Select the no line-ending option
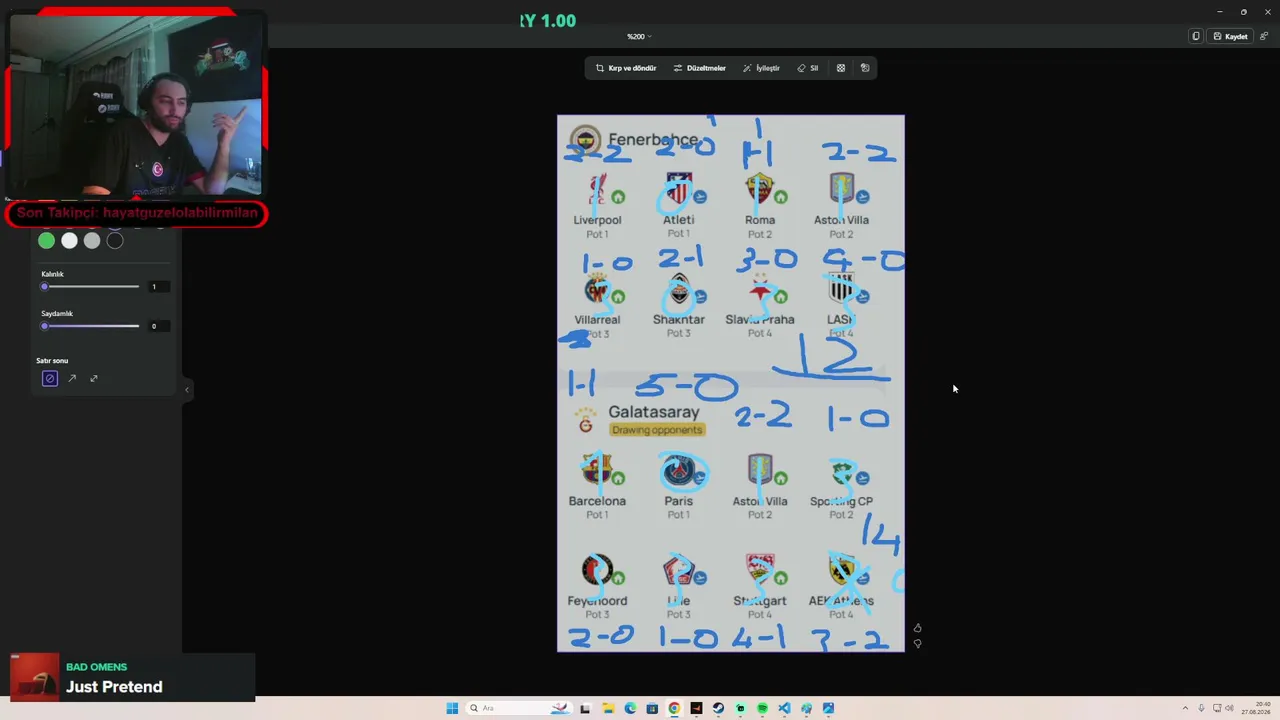1280x720 pixels. point(50,378)
